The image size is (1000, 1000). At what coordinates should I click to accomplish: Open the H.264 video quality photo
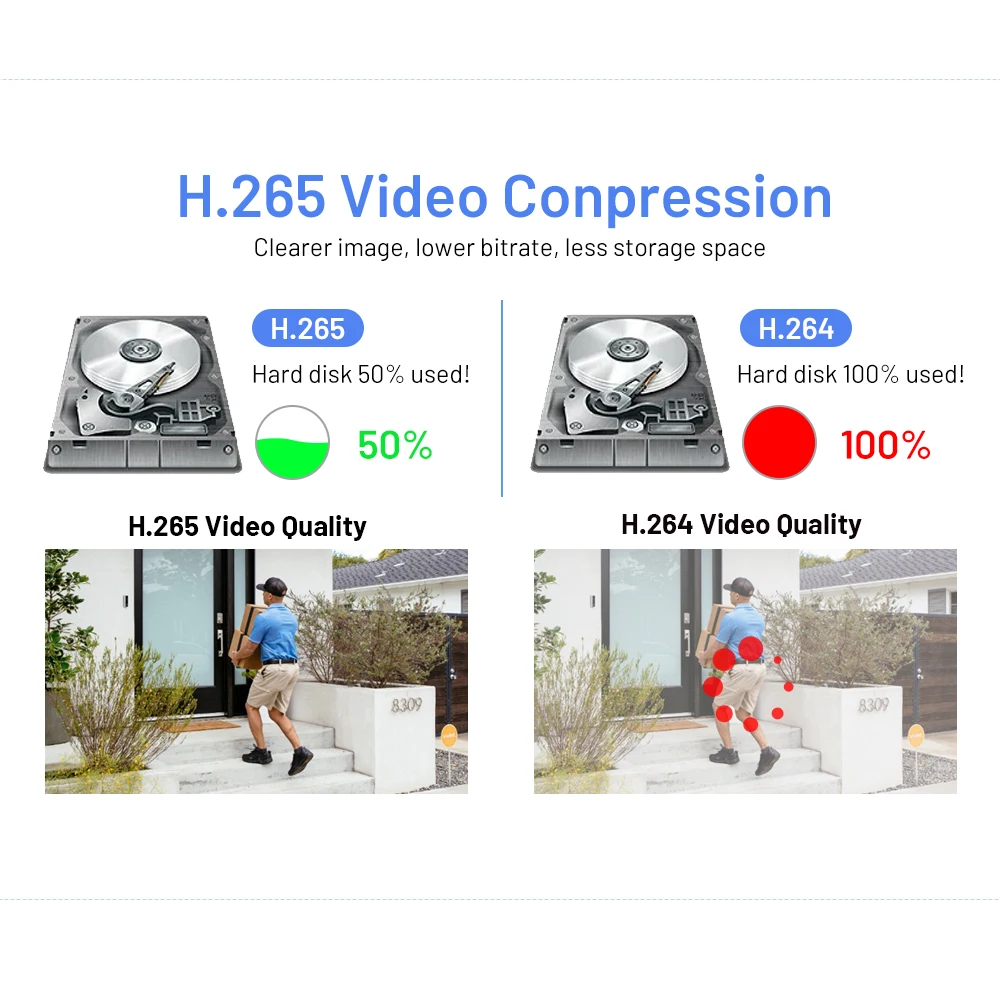click(x=745, y=671)
